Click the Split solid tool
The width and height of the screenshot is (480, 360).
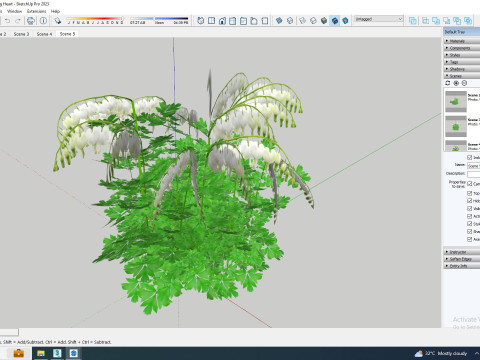pyautogui.click(x=468, y=21)
